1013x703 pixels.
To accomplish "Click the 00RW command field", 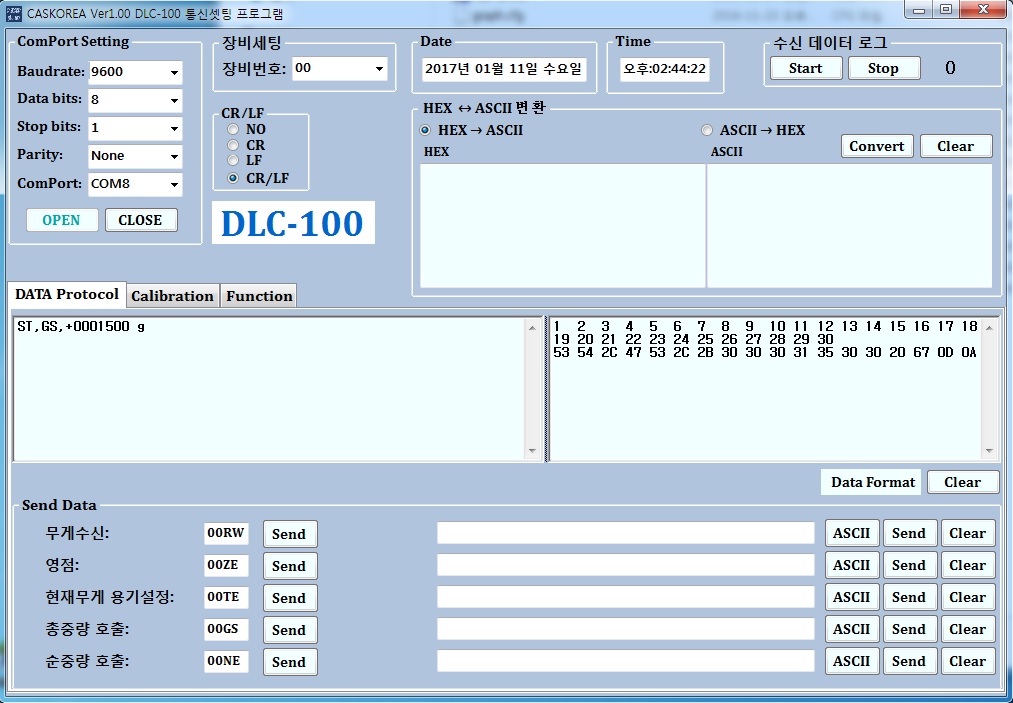I will click(226, 533).
